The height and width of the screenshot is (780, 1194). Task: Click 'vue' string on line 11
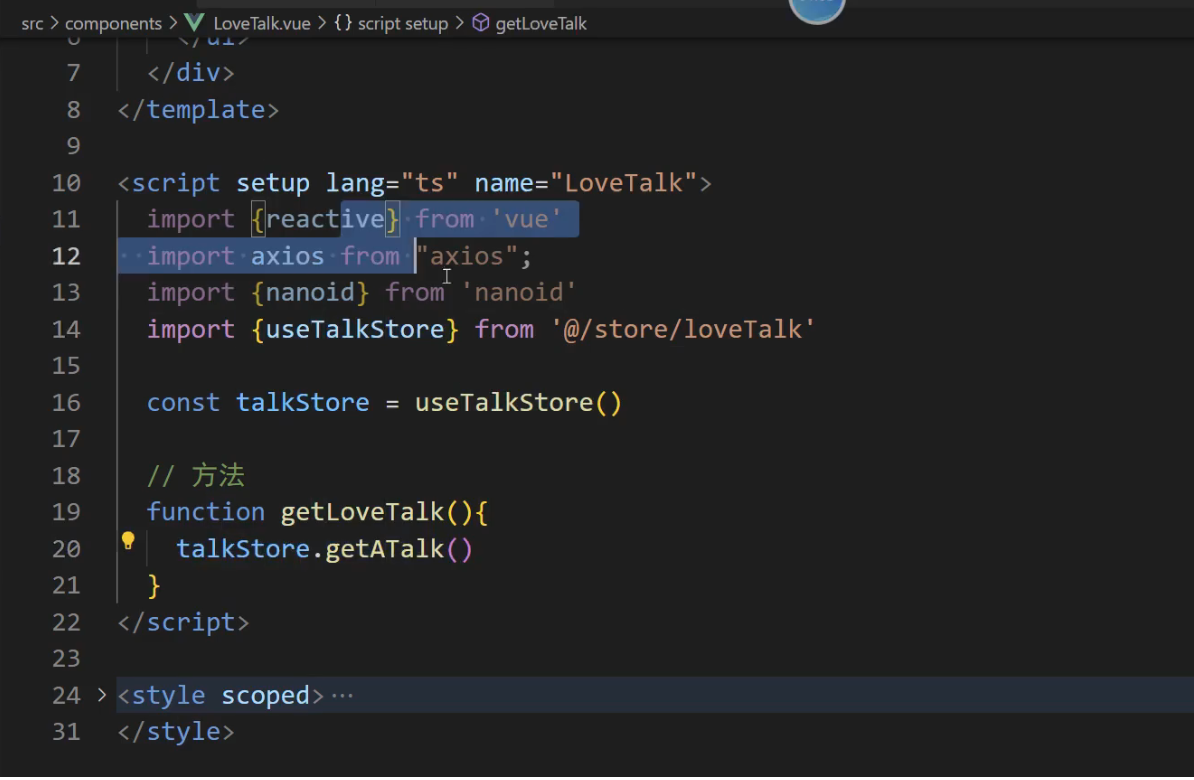[526, 219]
